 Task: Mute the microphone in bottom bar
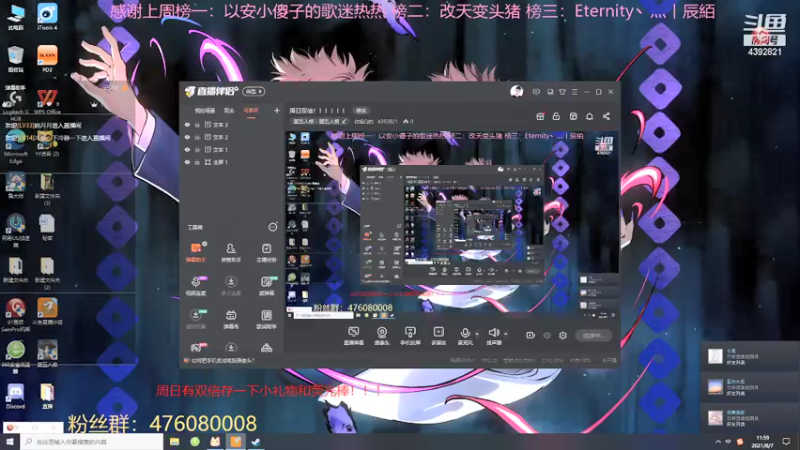click(465, 334)
